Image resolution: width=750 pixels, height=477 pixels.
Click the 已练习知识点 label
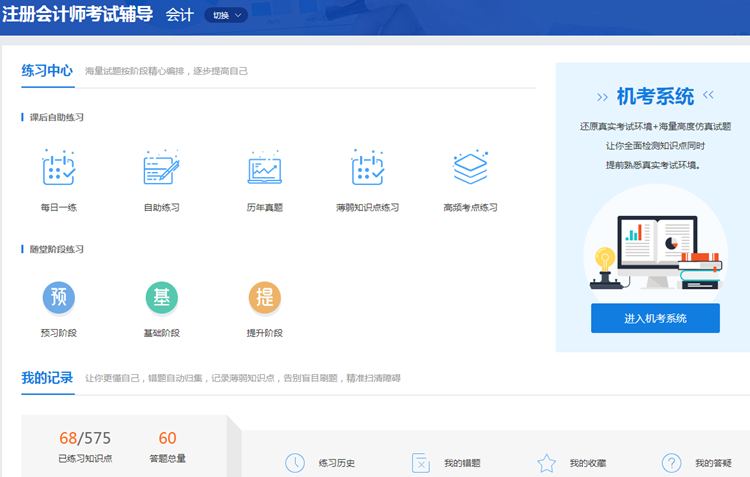click(x=85, y=458)
